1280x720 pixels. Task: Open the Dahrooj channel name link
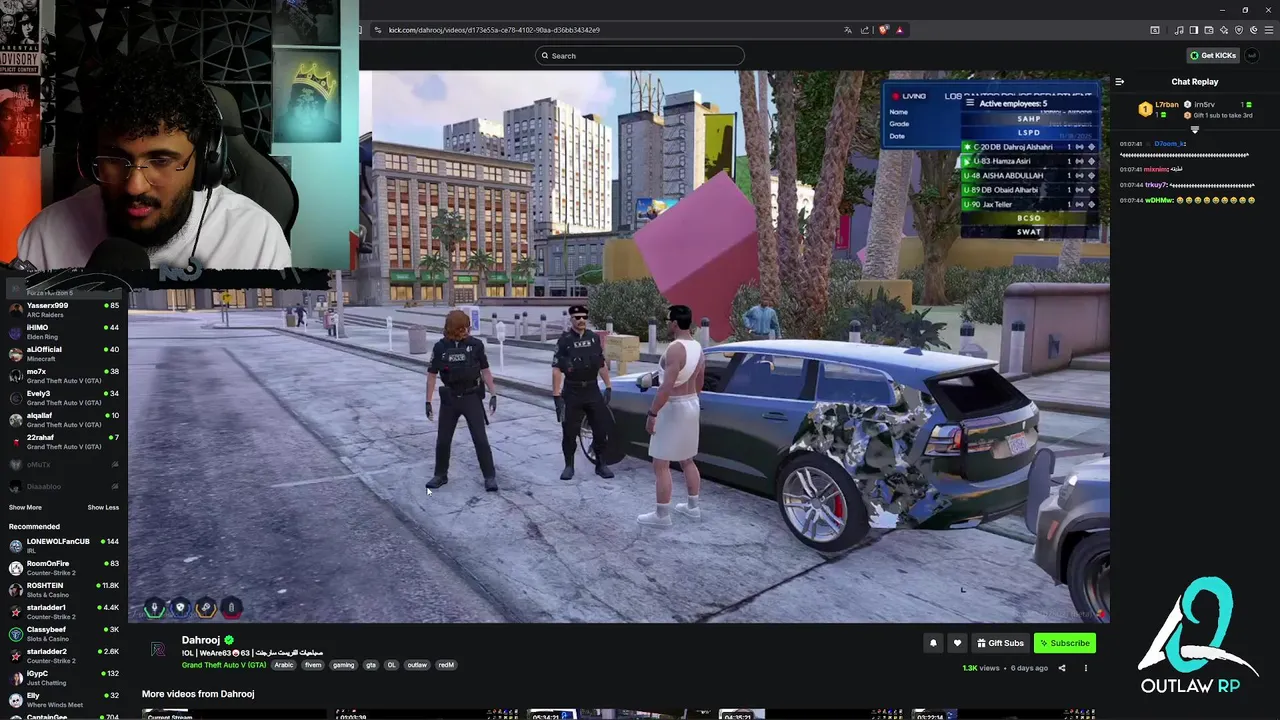click(x=200, y=640)
